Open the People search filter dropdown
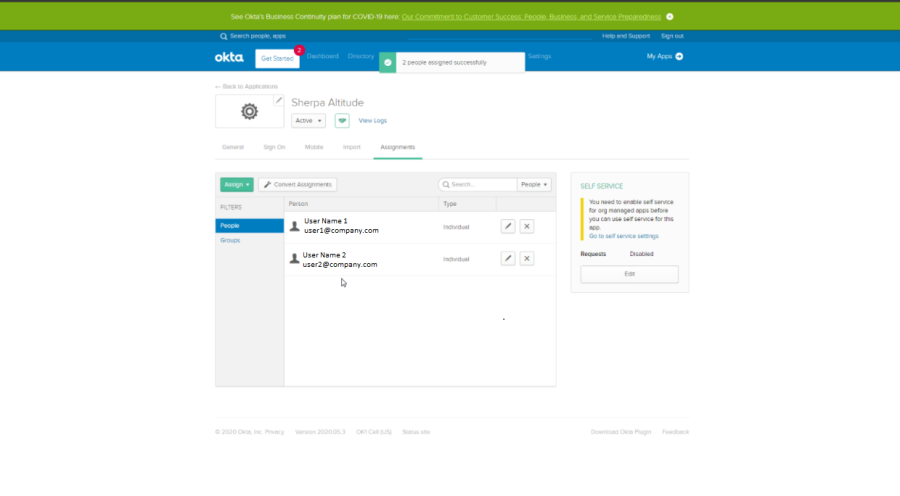This screenshot has width=900, height=496. pos(534,185)
